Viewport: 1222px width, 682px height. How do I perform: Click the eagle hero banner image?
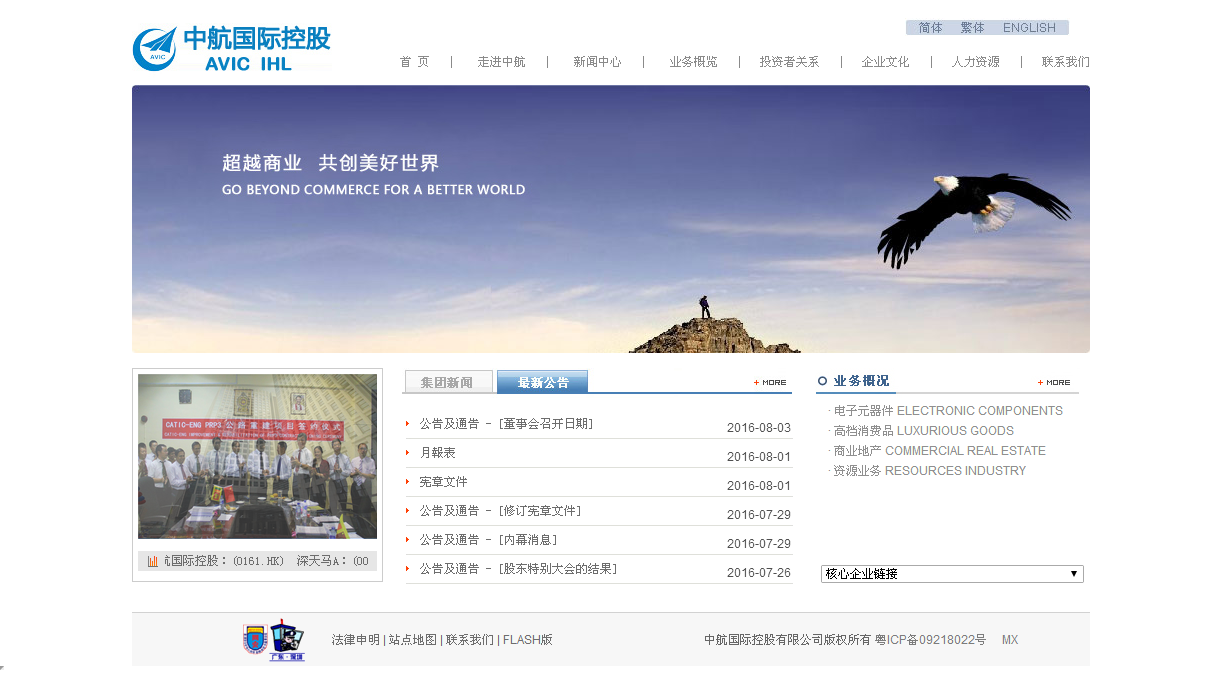pyautogui.click(x=611, y=219)
